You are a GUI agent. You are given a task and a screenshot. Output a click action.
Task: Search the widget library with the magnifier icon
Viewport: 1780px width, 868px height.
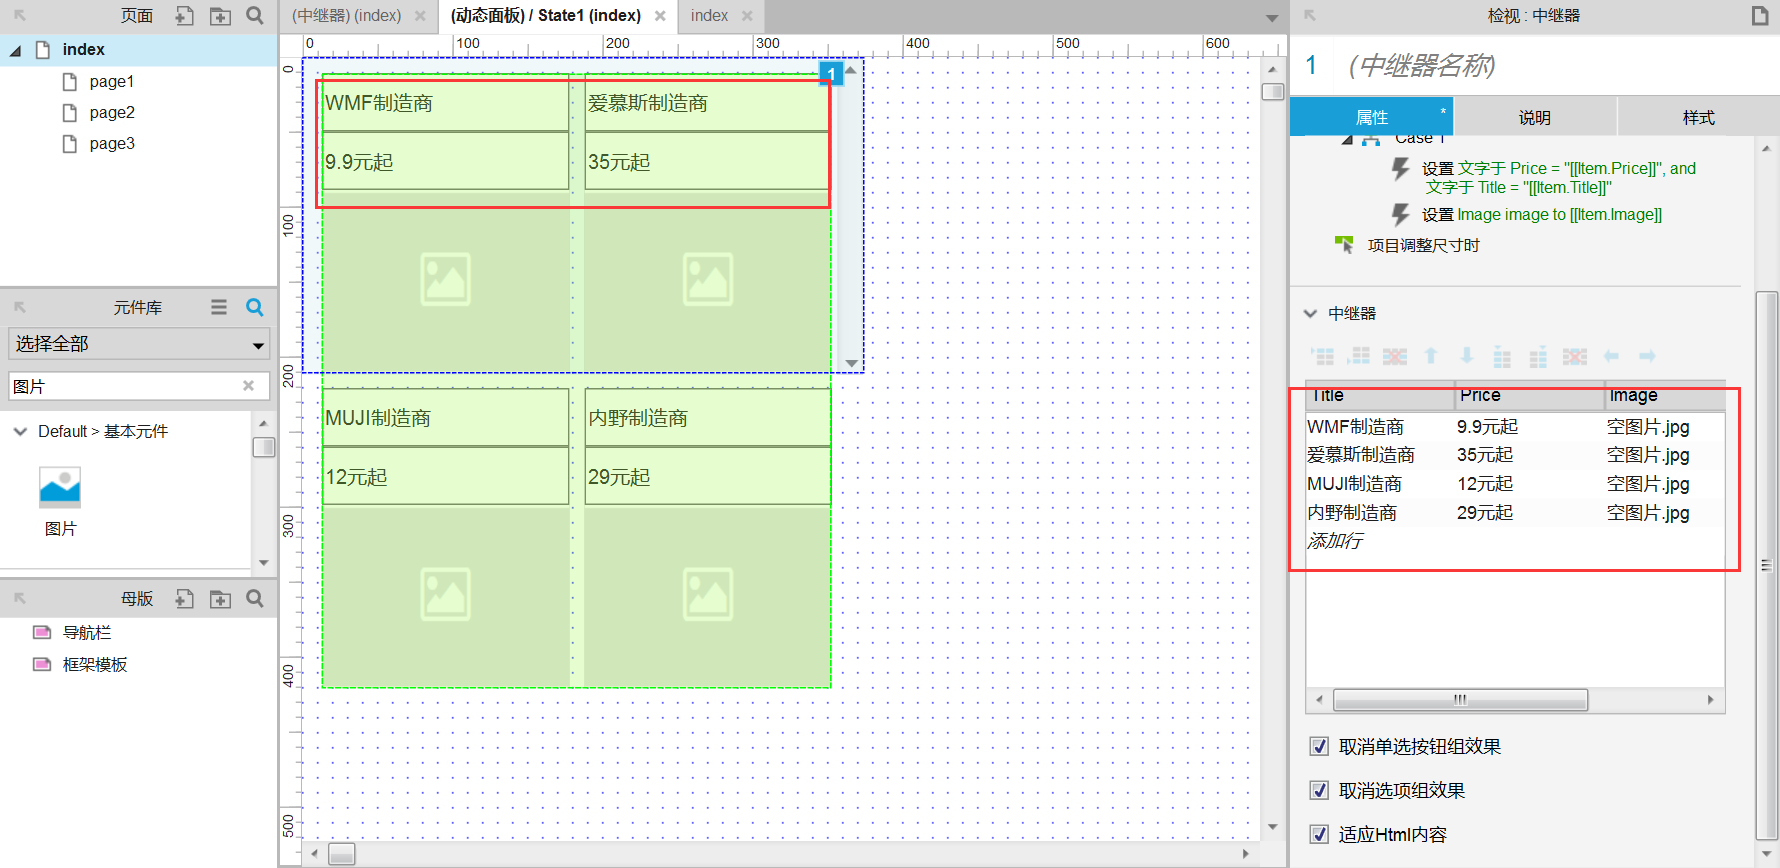(x=255, y=307)
